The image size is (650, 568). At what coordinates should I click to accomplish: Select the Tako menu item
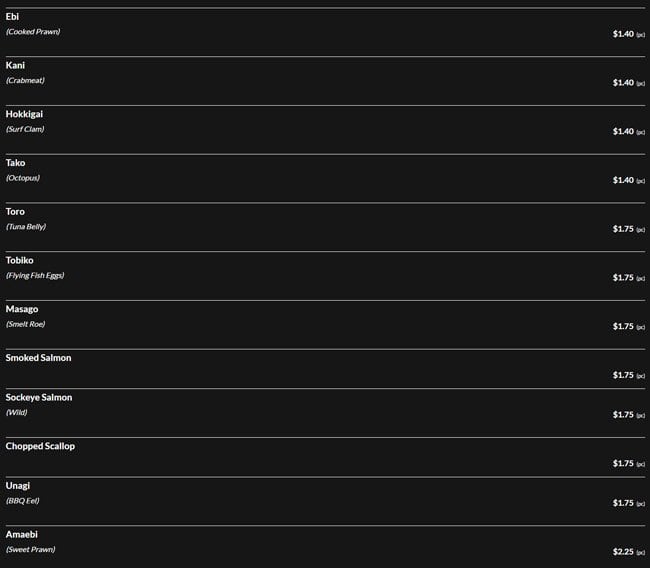[x=15, y=163]
